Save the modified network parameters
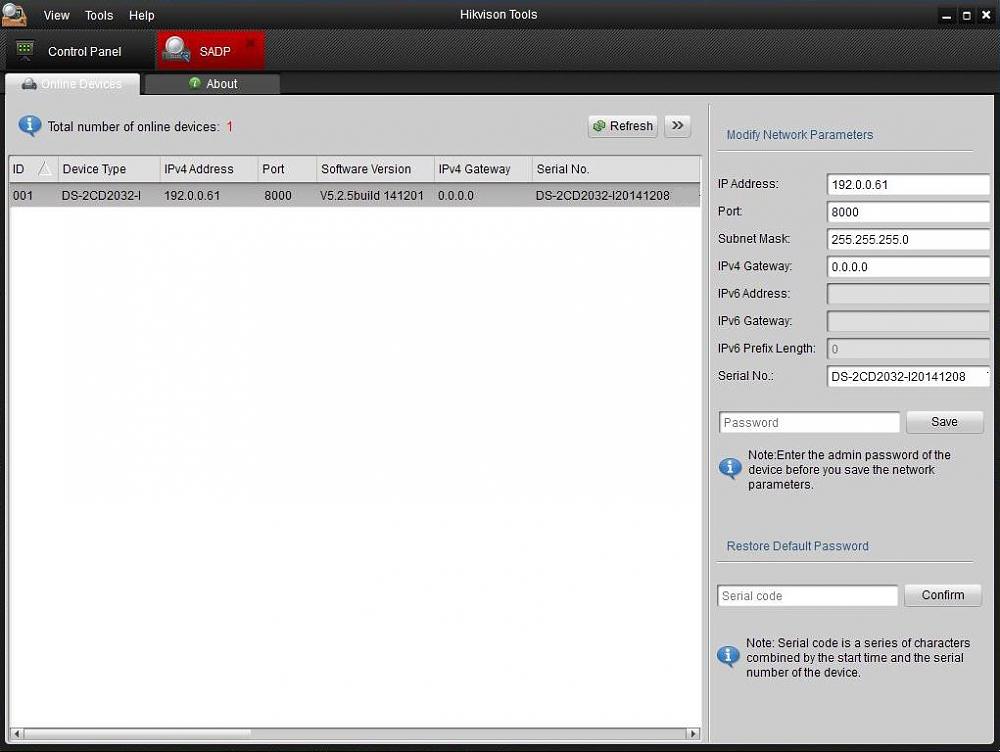1000x752 pixels. pos(944,422)
